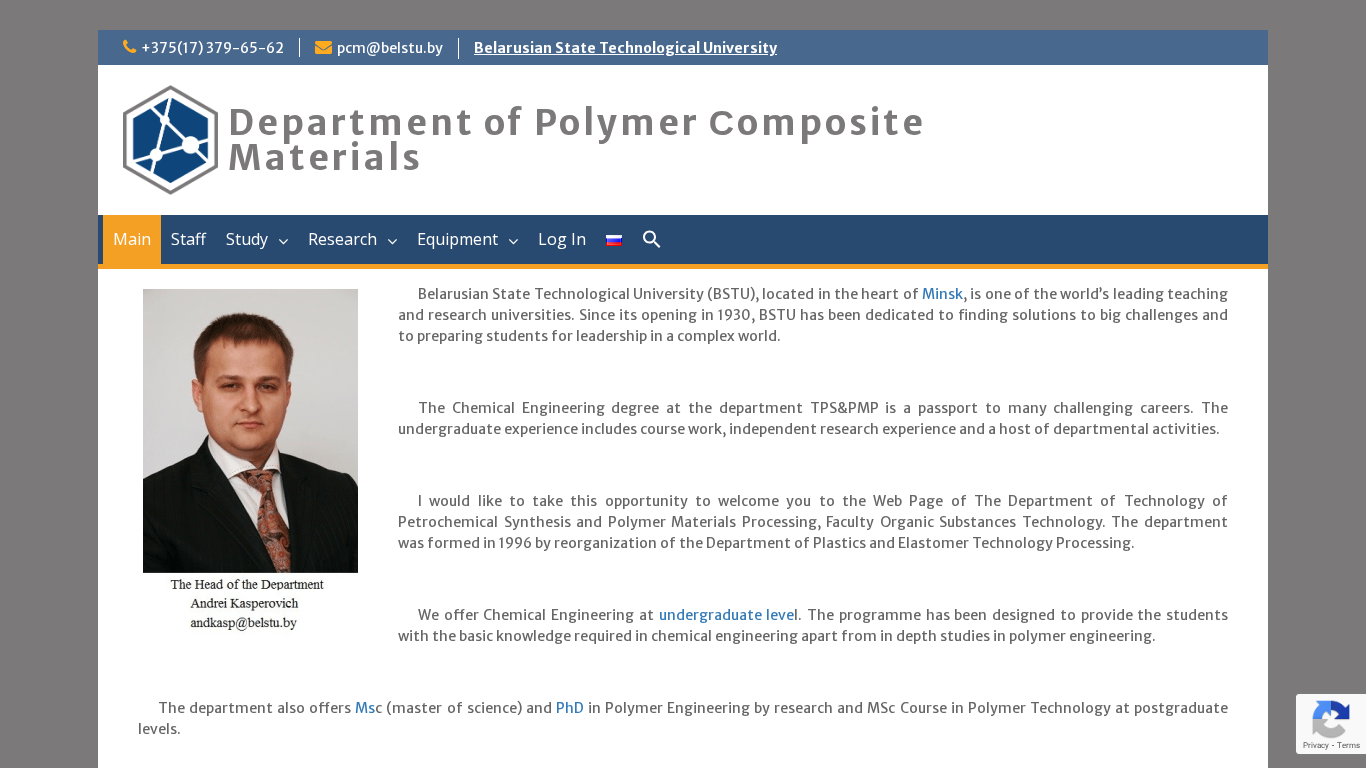Open the Staff menu item
This screenshot has width=1366, height=768.
click(x=188, y=240)
